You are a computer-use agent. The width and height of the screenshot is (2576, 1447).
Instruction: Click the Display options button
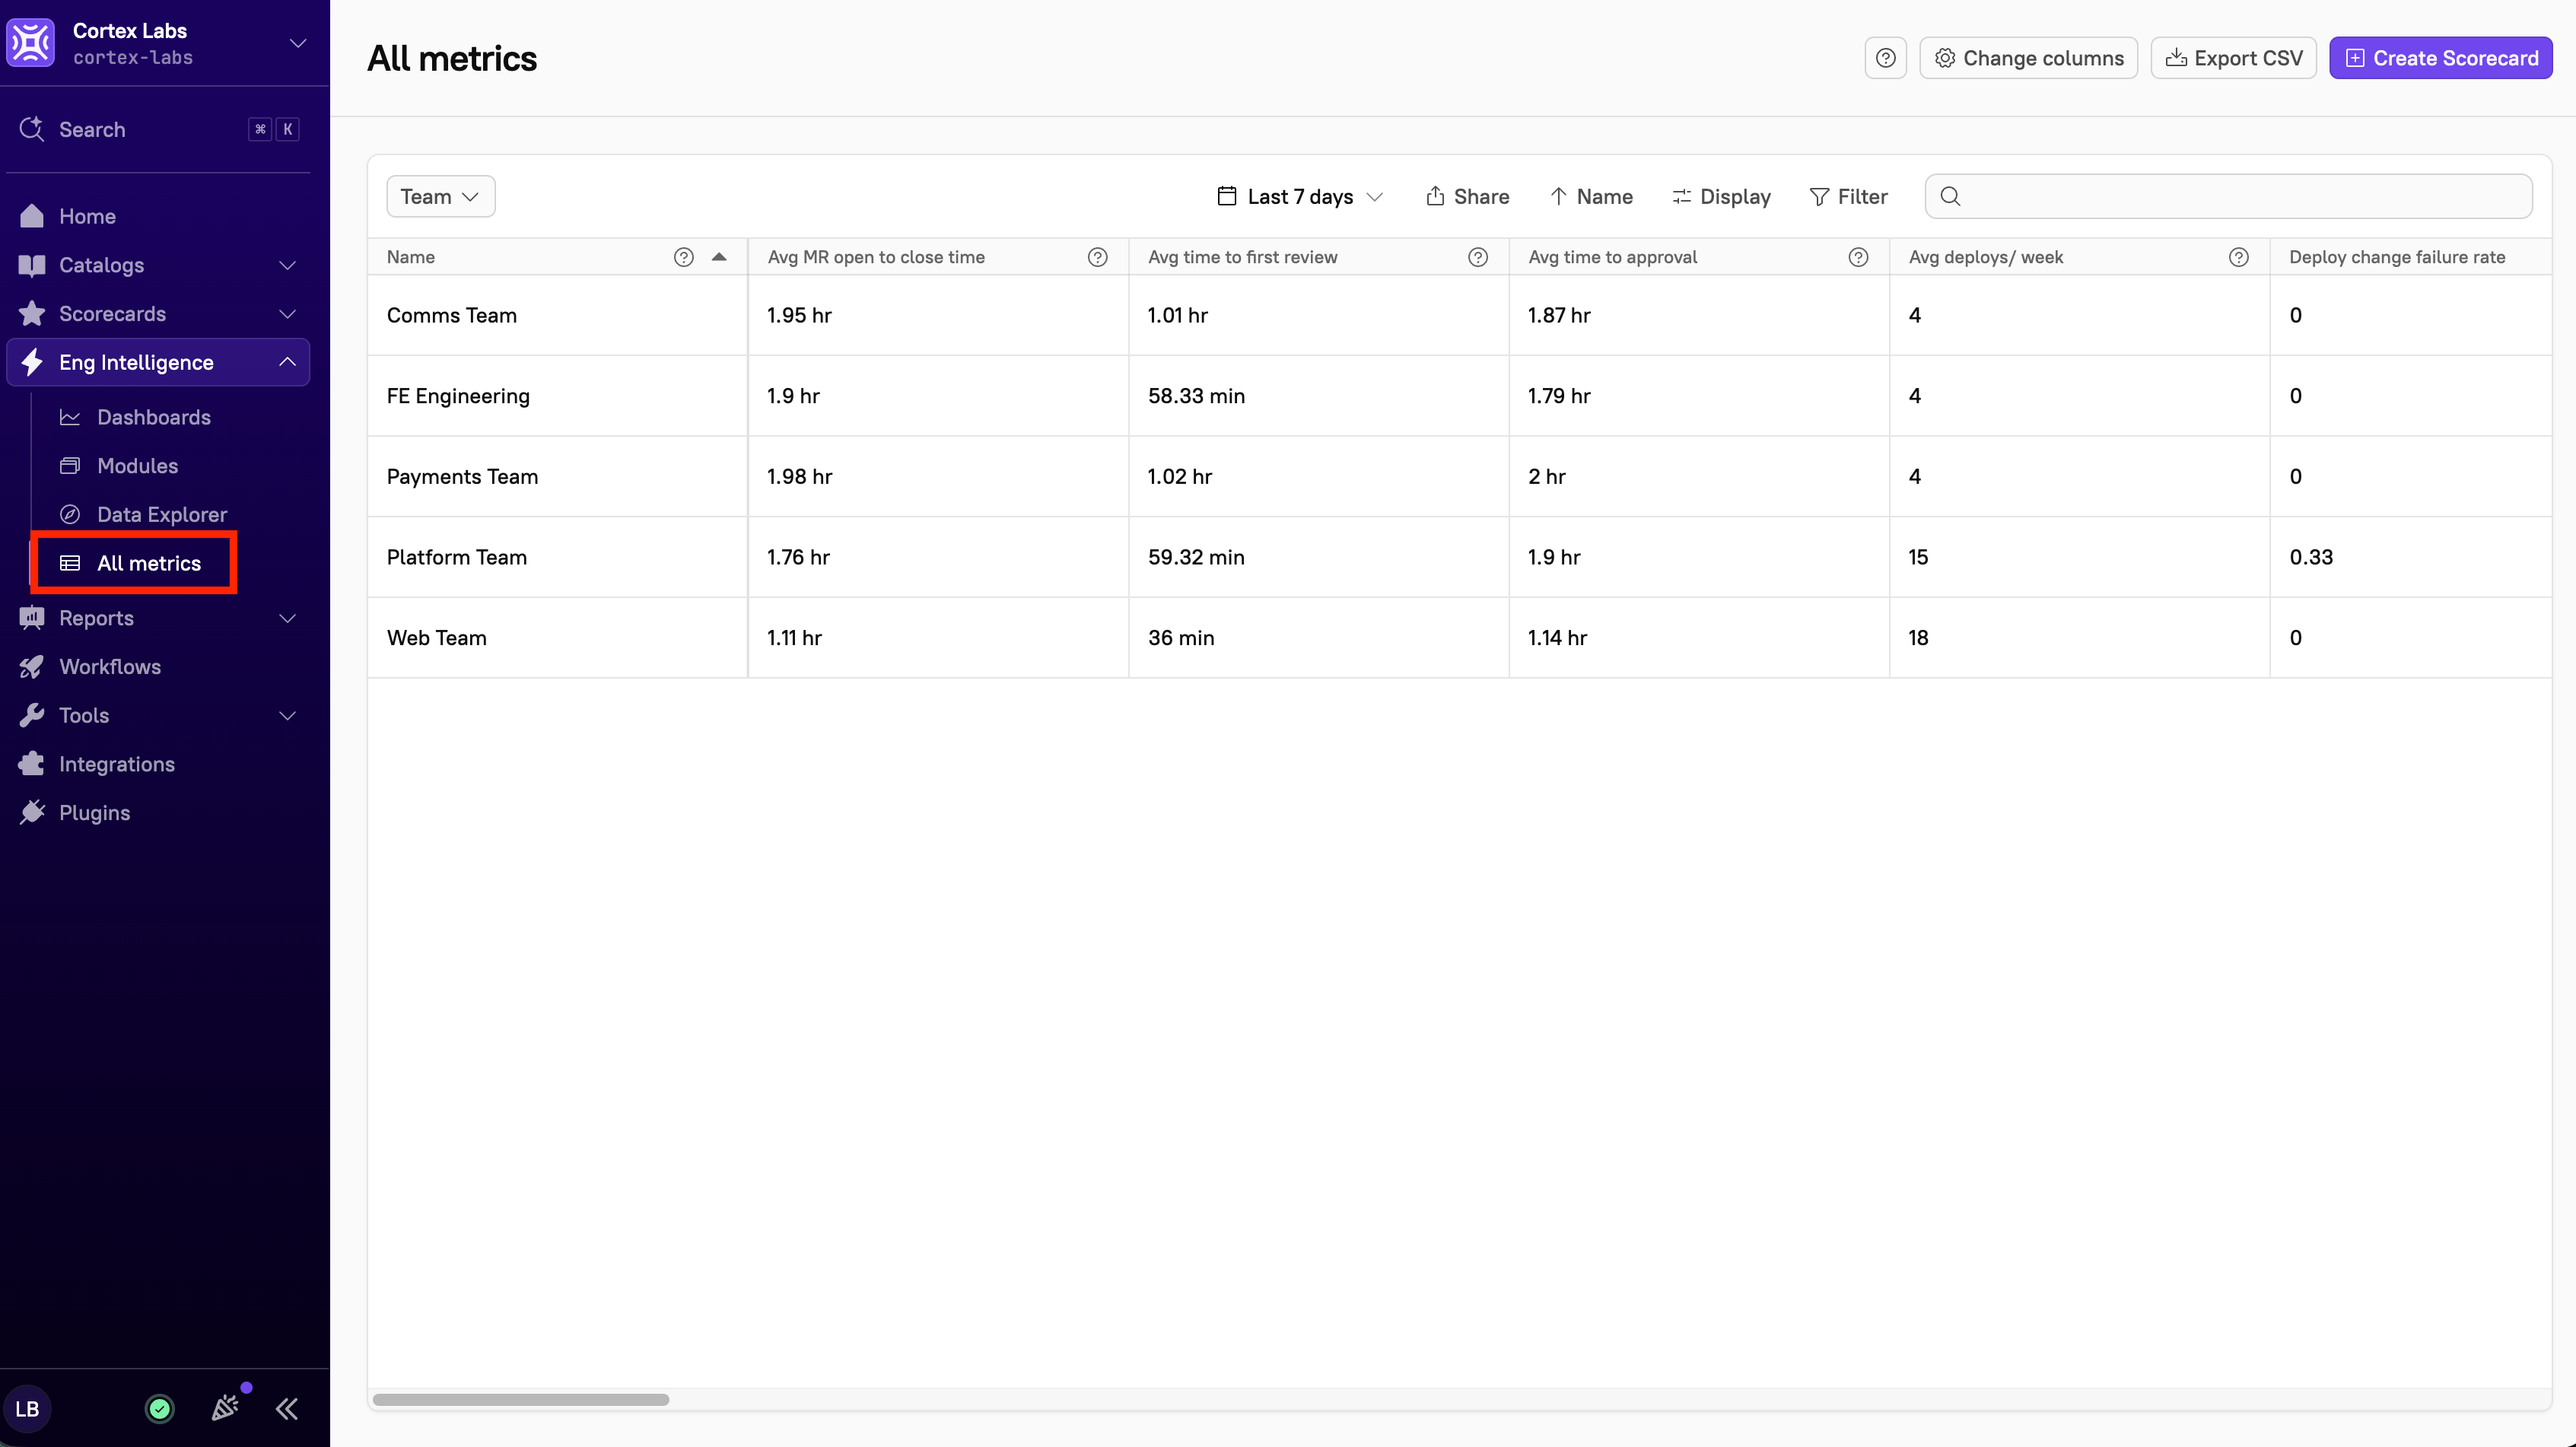pos(1721,196)
